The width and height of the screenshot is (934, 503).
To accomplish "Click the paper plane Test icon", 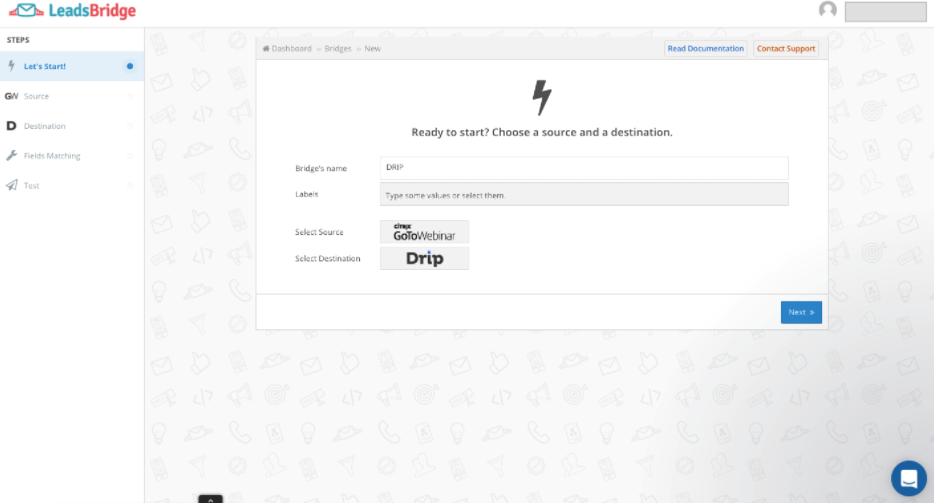I will tap(11, 186).
